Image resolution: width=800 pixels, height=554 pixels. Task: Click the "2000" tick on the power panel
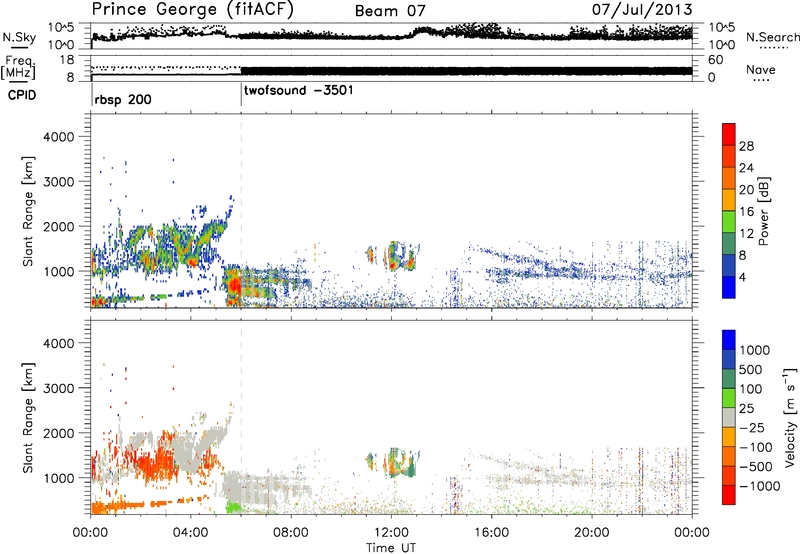pyautogui.click(x=58, y=226)
